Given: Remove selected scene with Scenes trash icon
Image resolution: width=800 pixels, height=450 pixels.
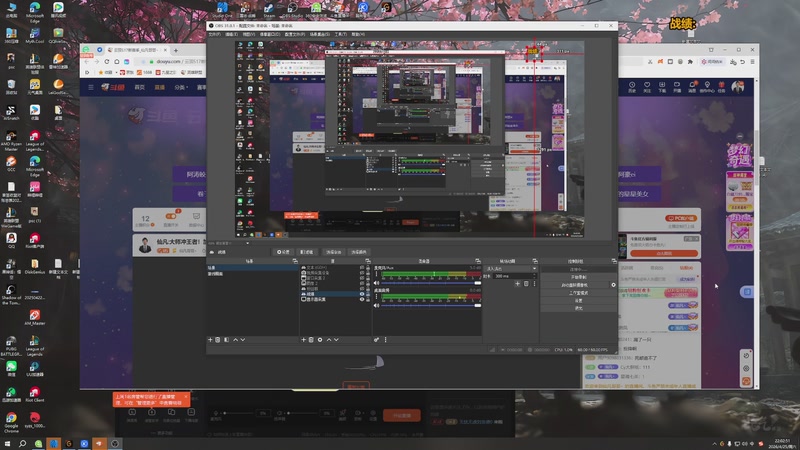Looking at the screenshot, I should pyautogui.click(x=217, y=340).
